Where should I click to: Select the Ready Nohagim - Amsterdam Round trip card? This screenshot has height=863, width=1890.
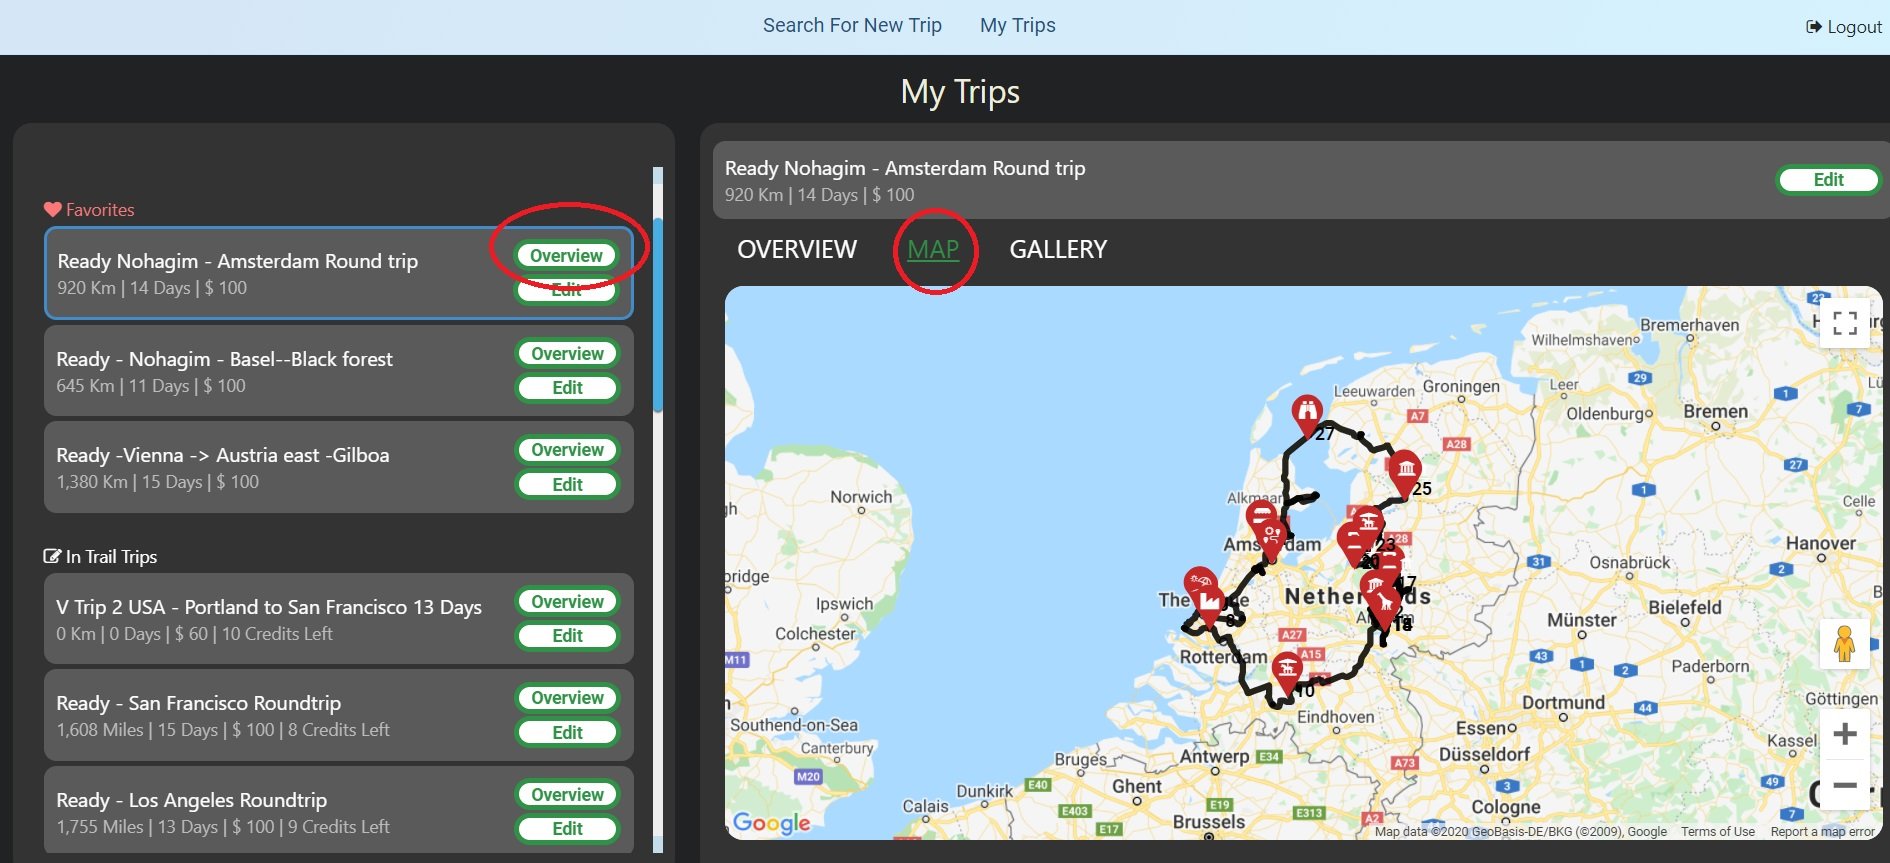click(x=339, y=273)
